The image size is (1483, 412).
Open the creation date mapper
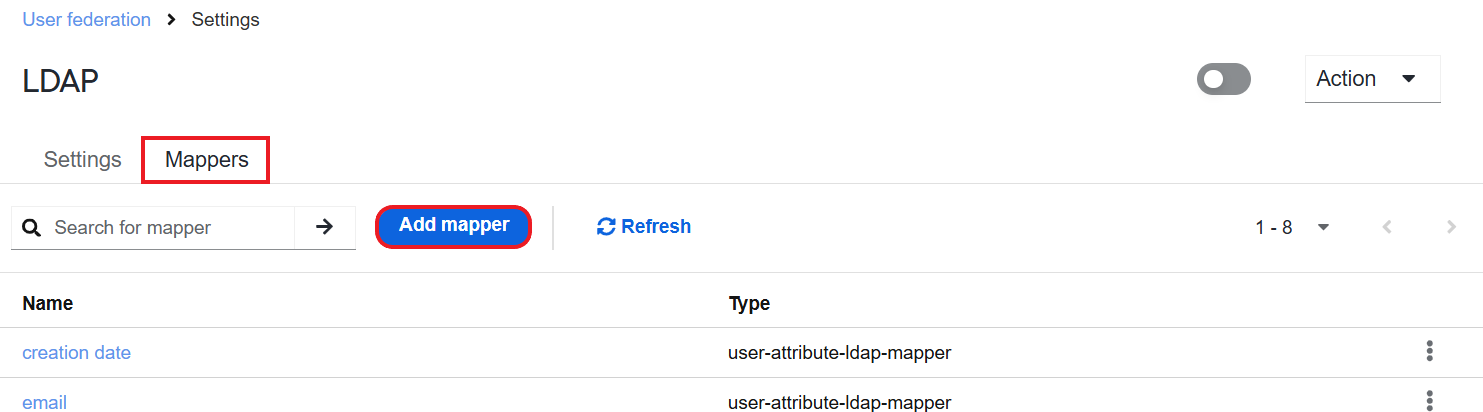[76, 353]
